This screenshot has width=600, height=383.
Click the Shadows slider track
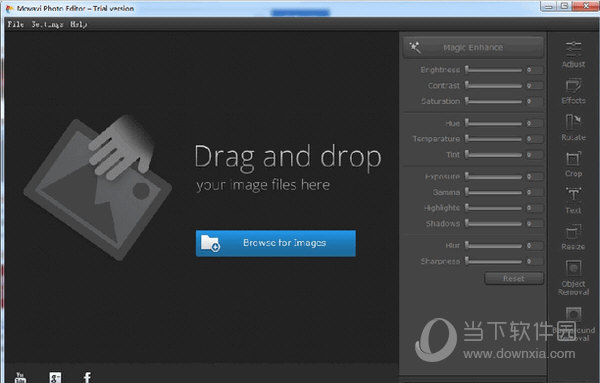pos(494,223)
